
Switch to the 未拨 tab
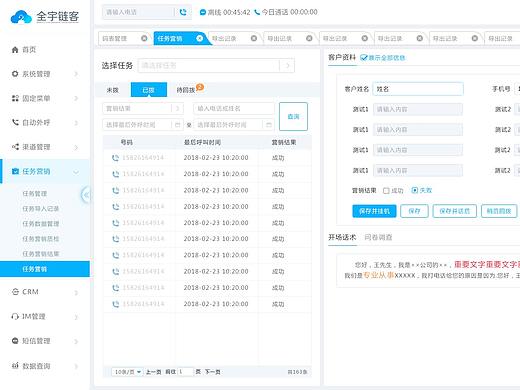(113, 90)
